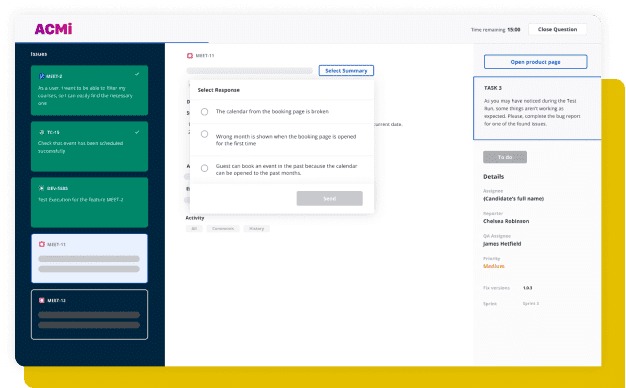The height and width of the screenshot is (388, 626).
Task: Click the Medium priority value
Action: point(494,266)
